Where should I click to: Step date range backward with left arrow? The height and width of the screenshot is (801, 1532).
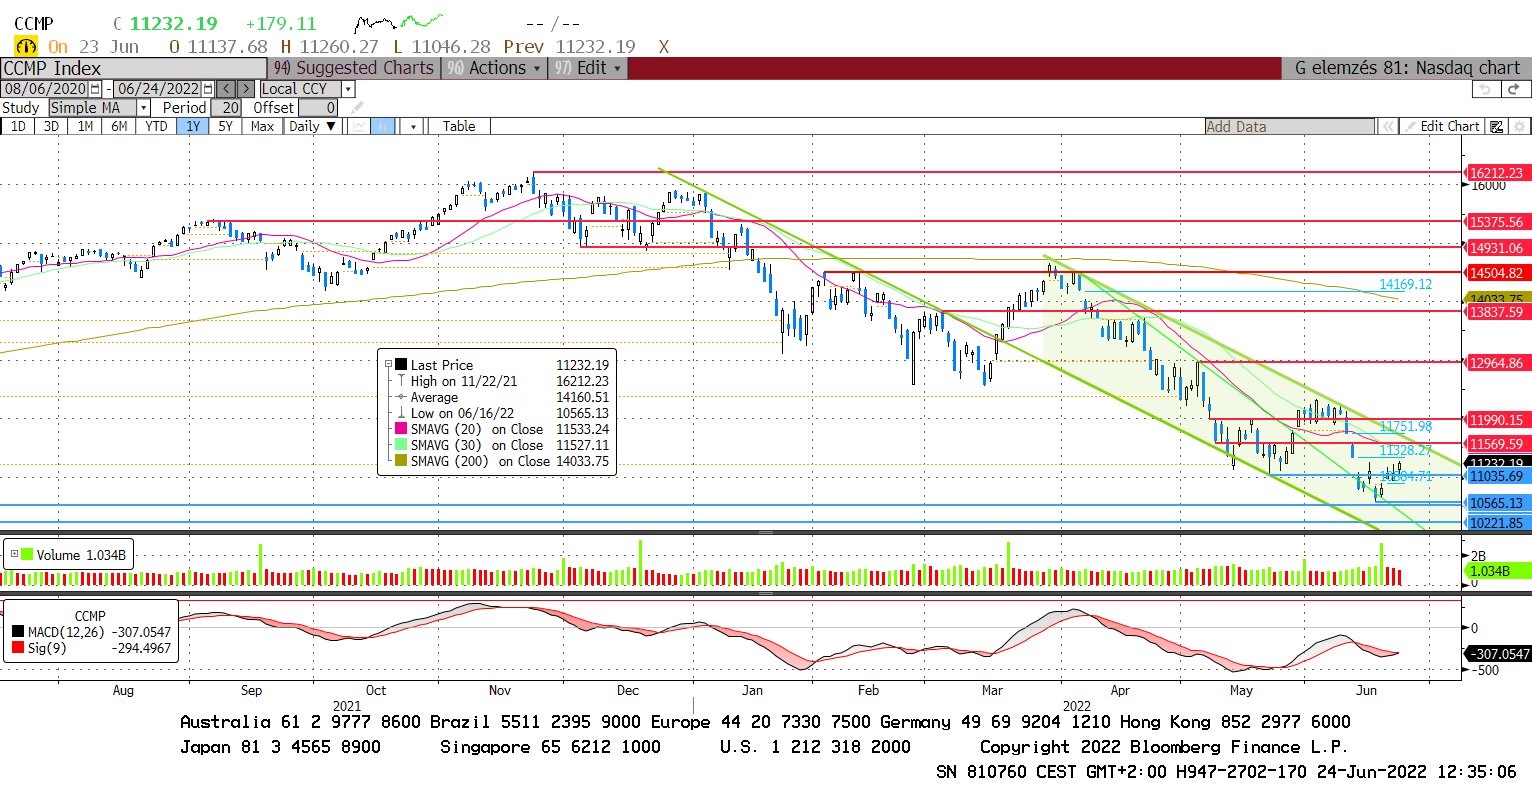[x=225, y=89]
